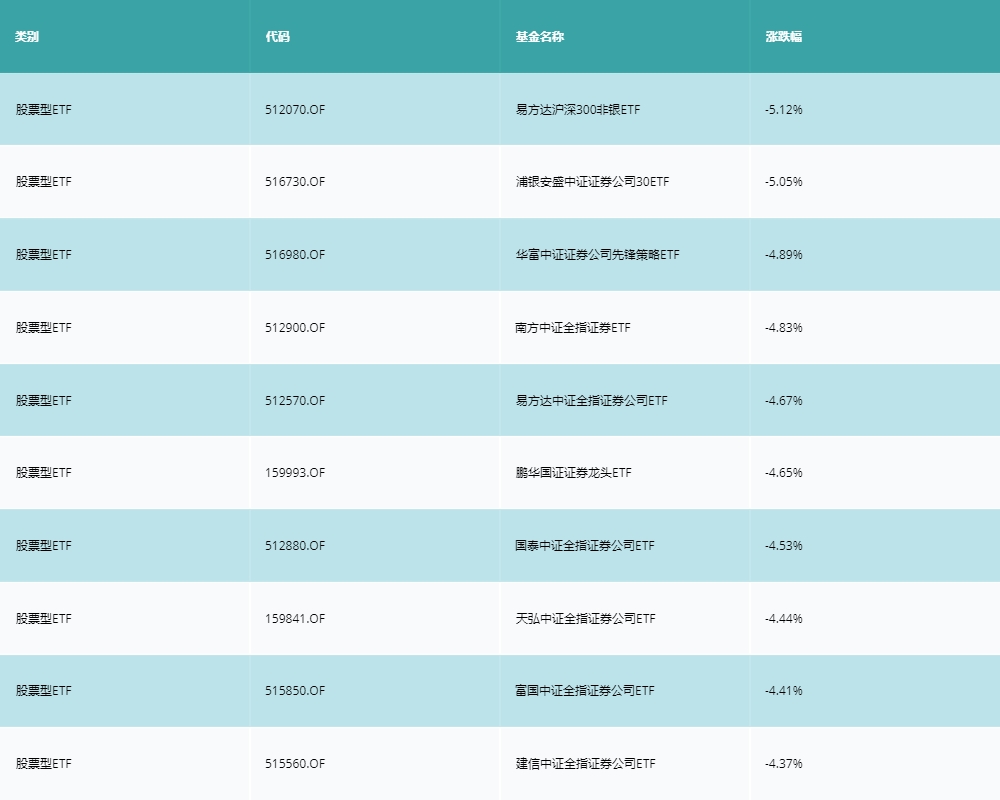Click the -4.37% change value
Image resolution: width=1000 pixels, height=800 pixels.
(784, 764)
